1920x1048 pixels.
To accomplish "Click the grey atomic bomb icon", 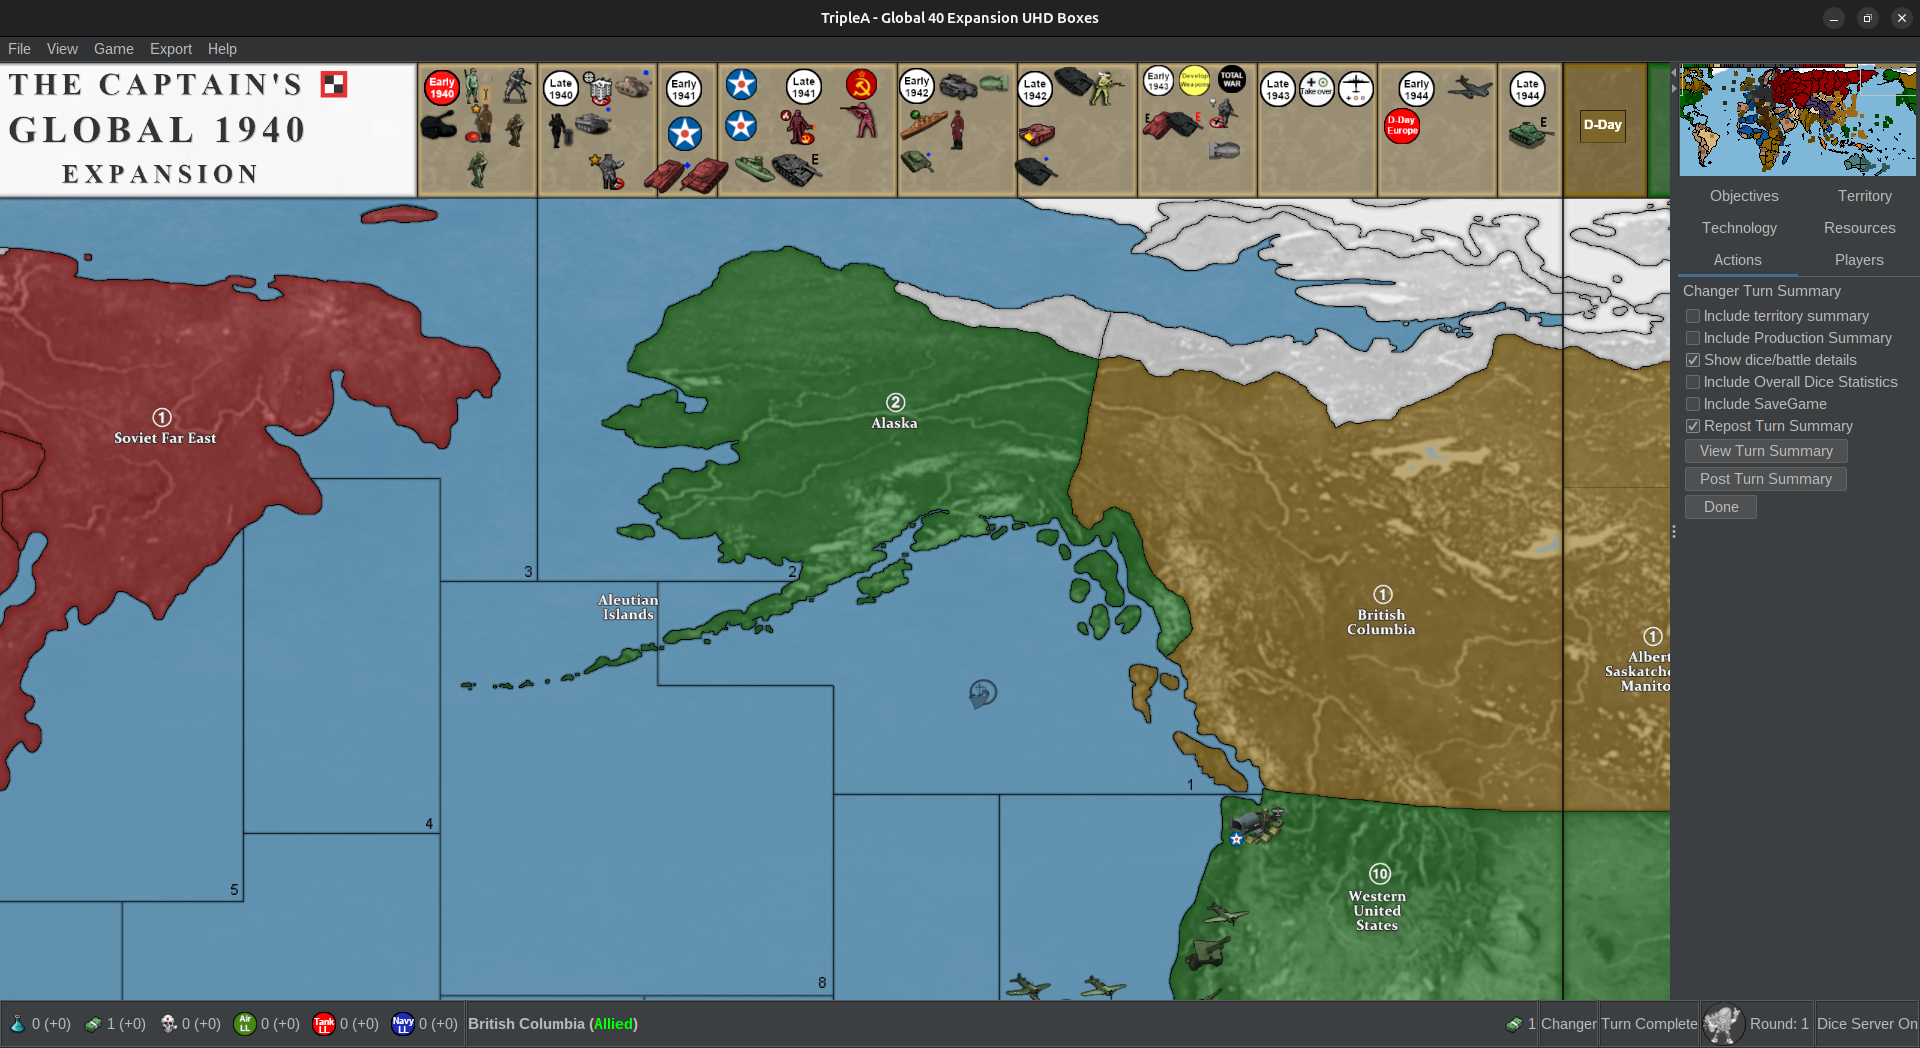I will (1224, 150).
